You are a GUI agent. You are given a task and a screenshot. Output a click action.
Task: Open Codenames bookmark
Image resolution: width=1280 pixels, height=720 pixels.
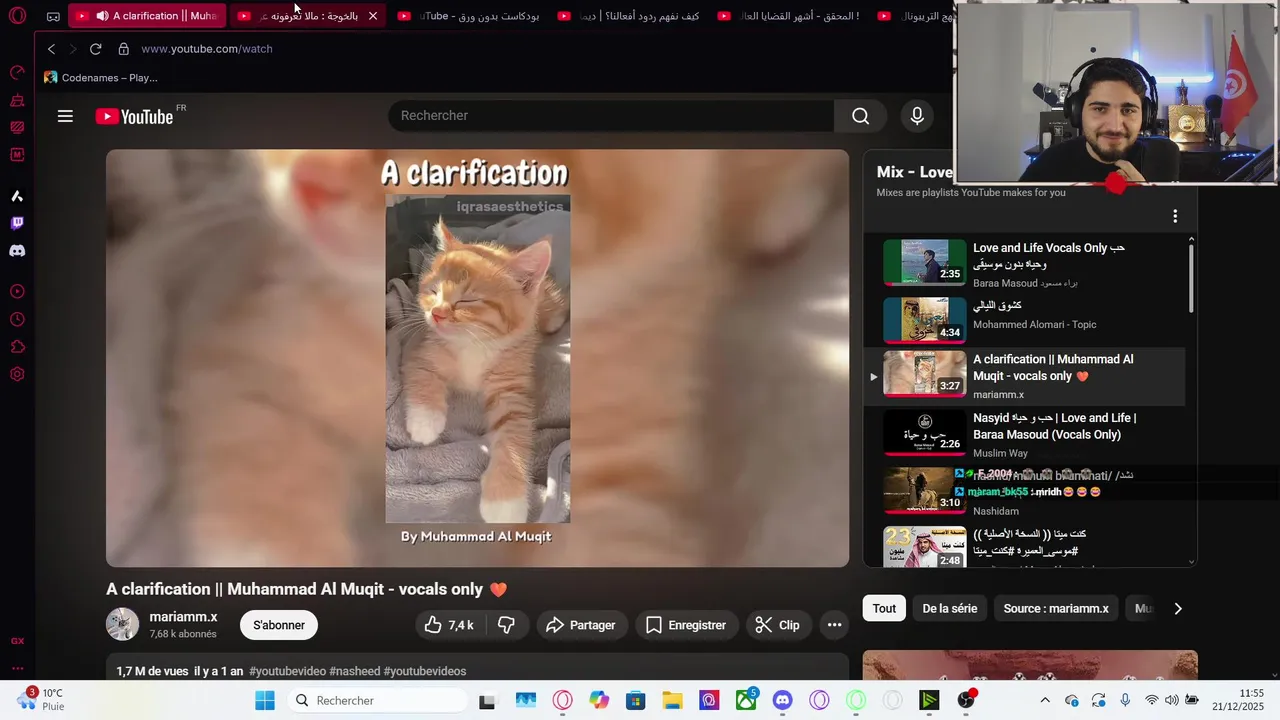(101, 77)
